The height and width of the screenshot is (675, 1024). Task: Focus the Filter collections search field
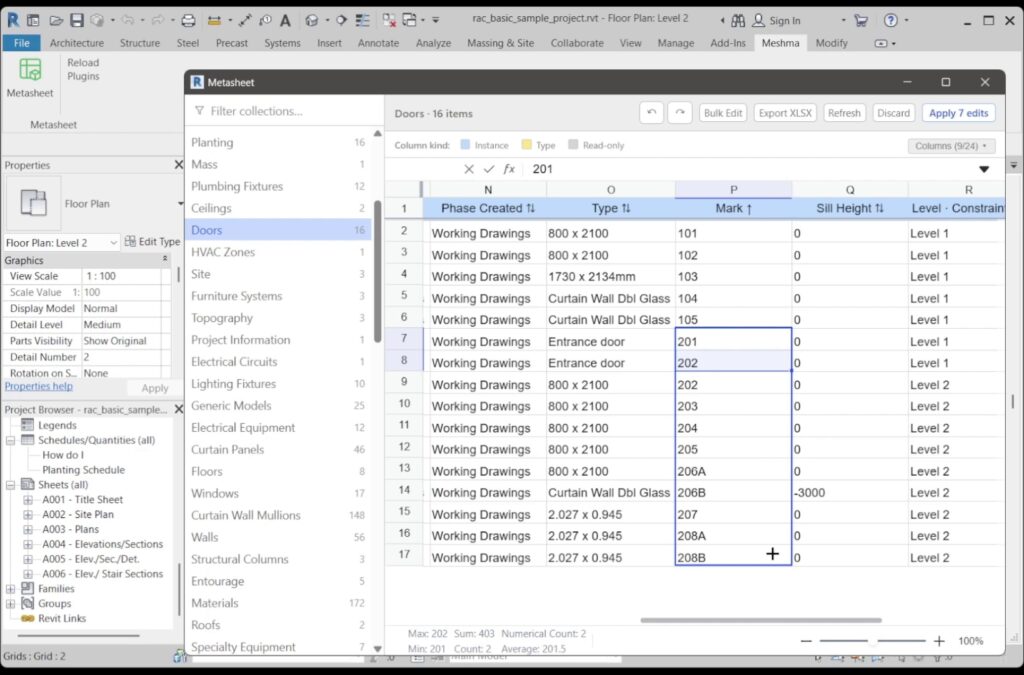click(285, 111)
